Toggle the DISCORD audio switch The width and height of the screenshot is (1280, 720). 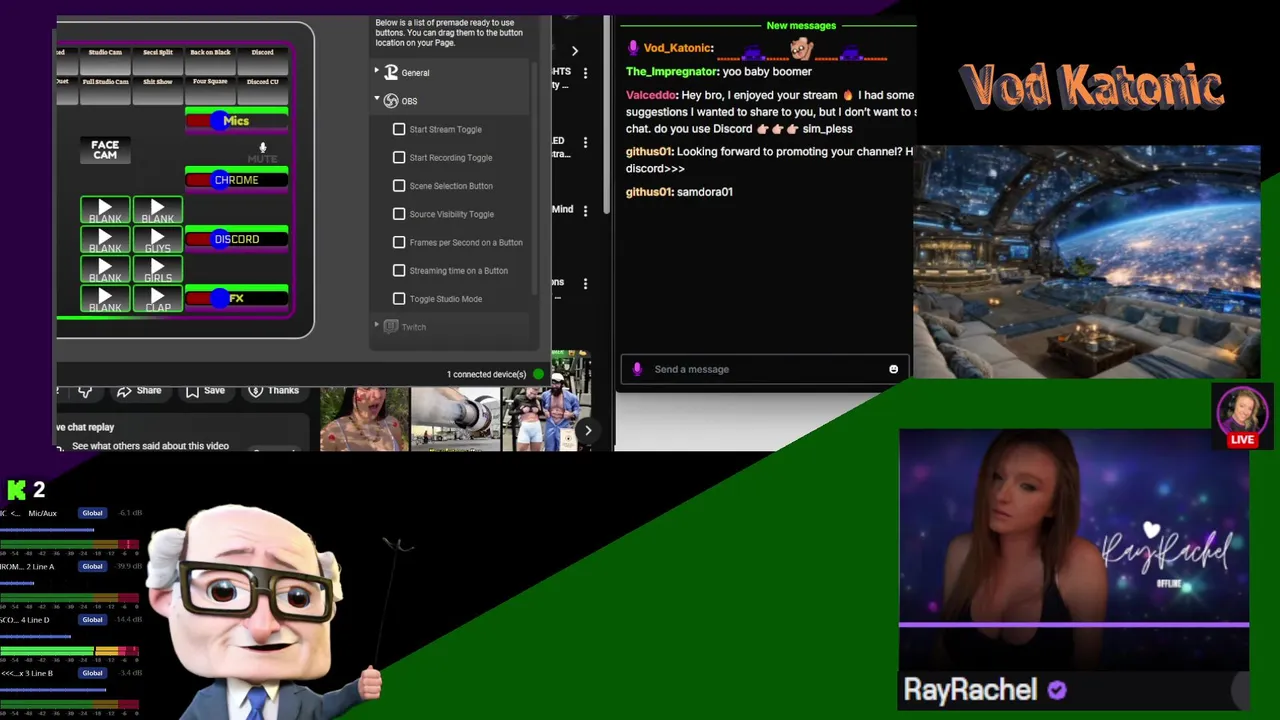pos(237,239)
